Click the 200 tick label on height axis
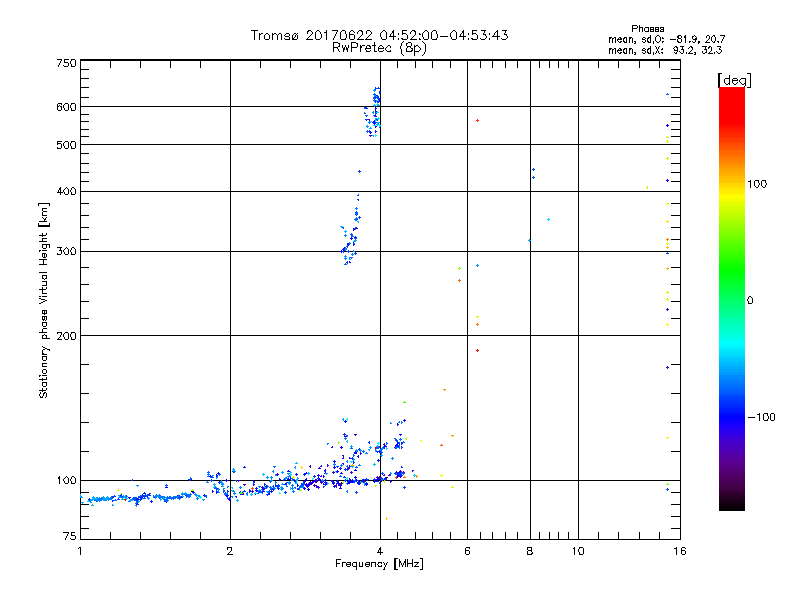The height and width of the screenshot is (600, 800). click(66, 335)
